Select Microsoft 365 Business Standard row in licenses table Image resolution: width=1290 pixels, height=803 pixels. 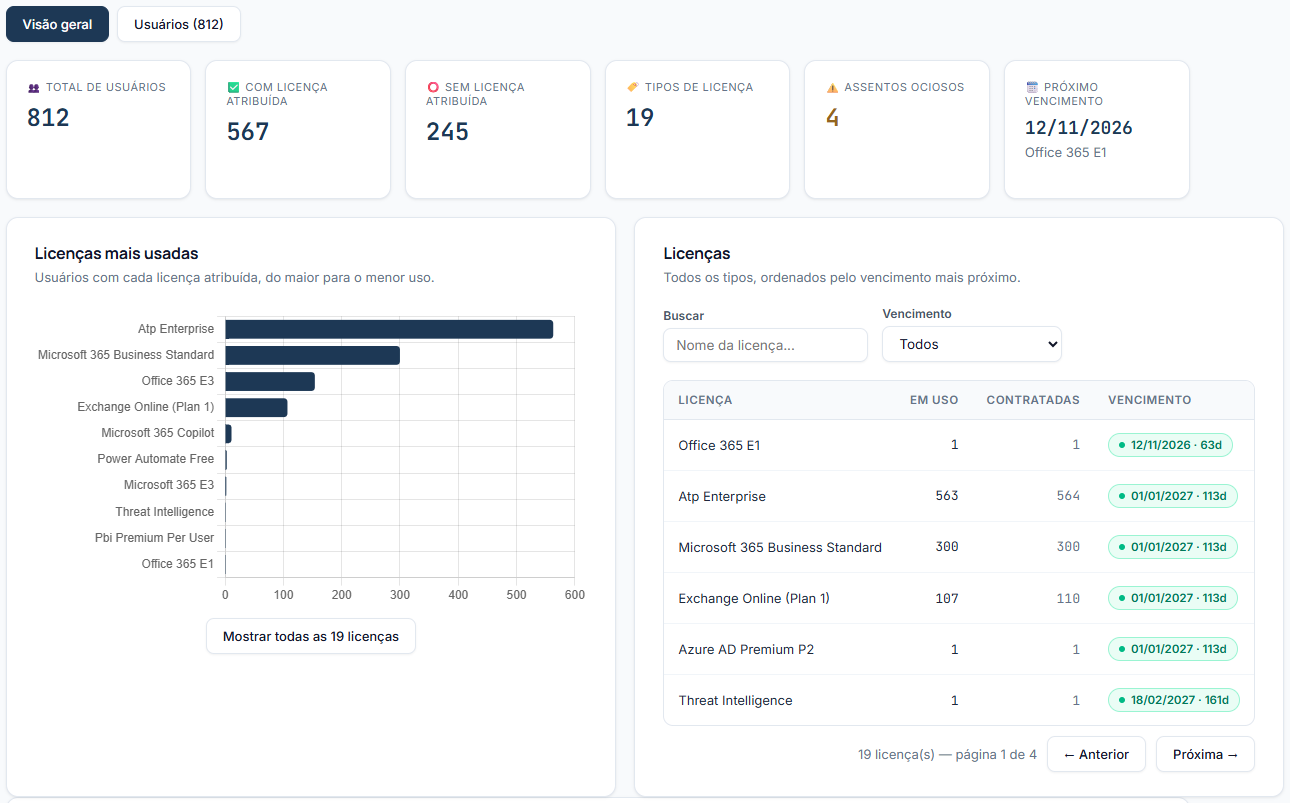click(x=959, y=547)
